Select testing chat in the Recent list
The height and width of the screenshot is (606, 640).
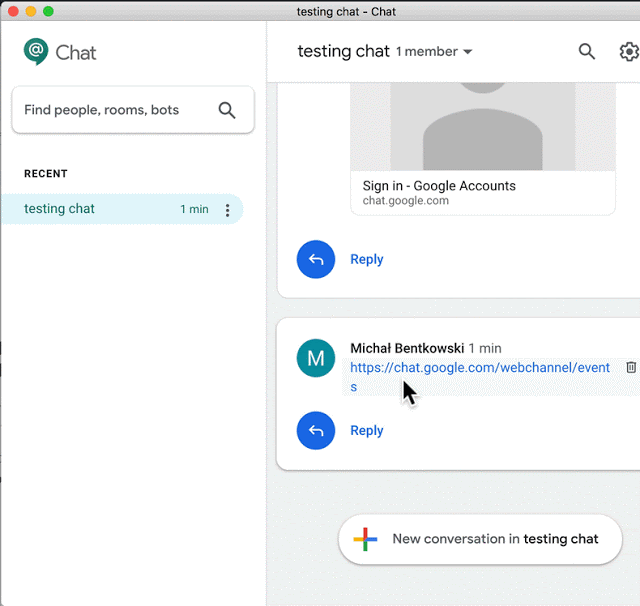coord(122,209)
